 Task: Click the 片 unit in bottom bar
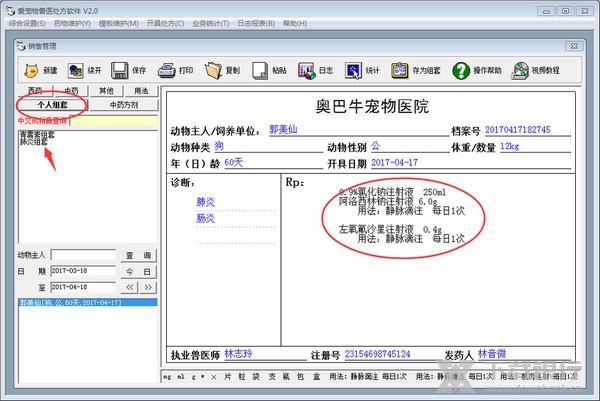[228, 377]
